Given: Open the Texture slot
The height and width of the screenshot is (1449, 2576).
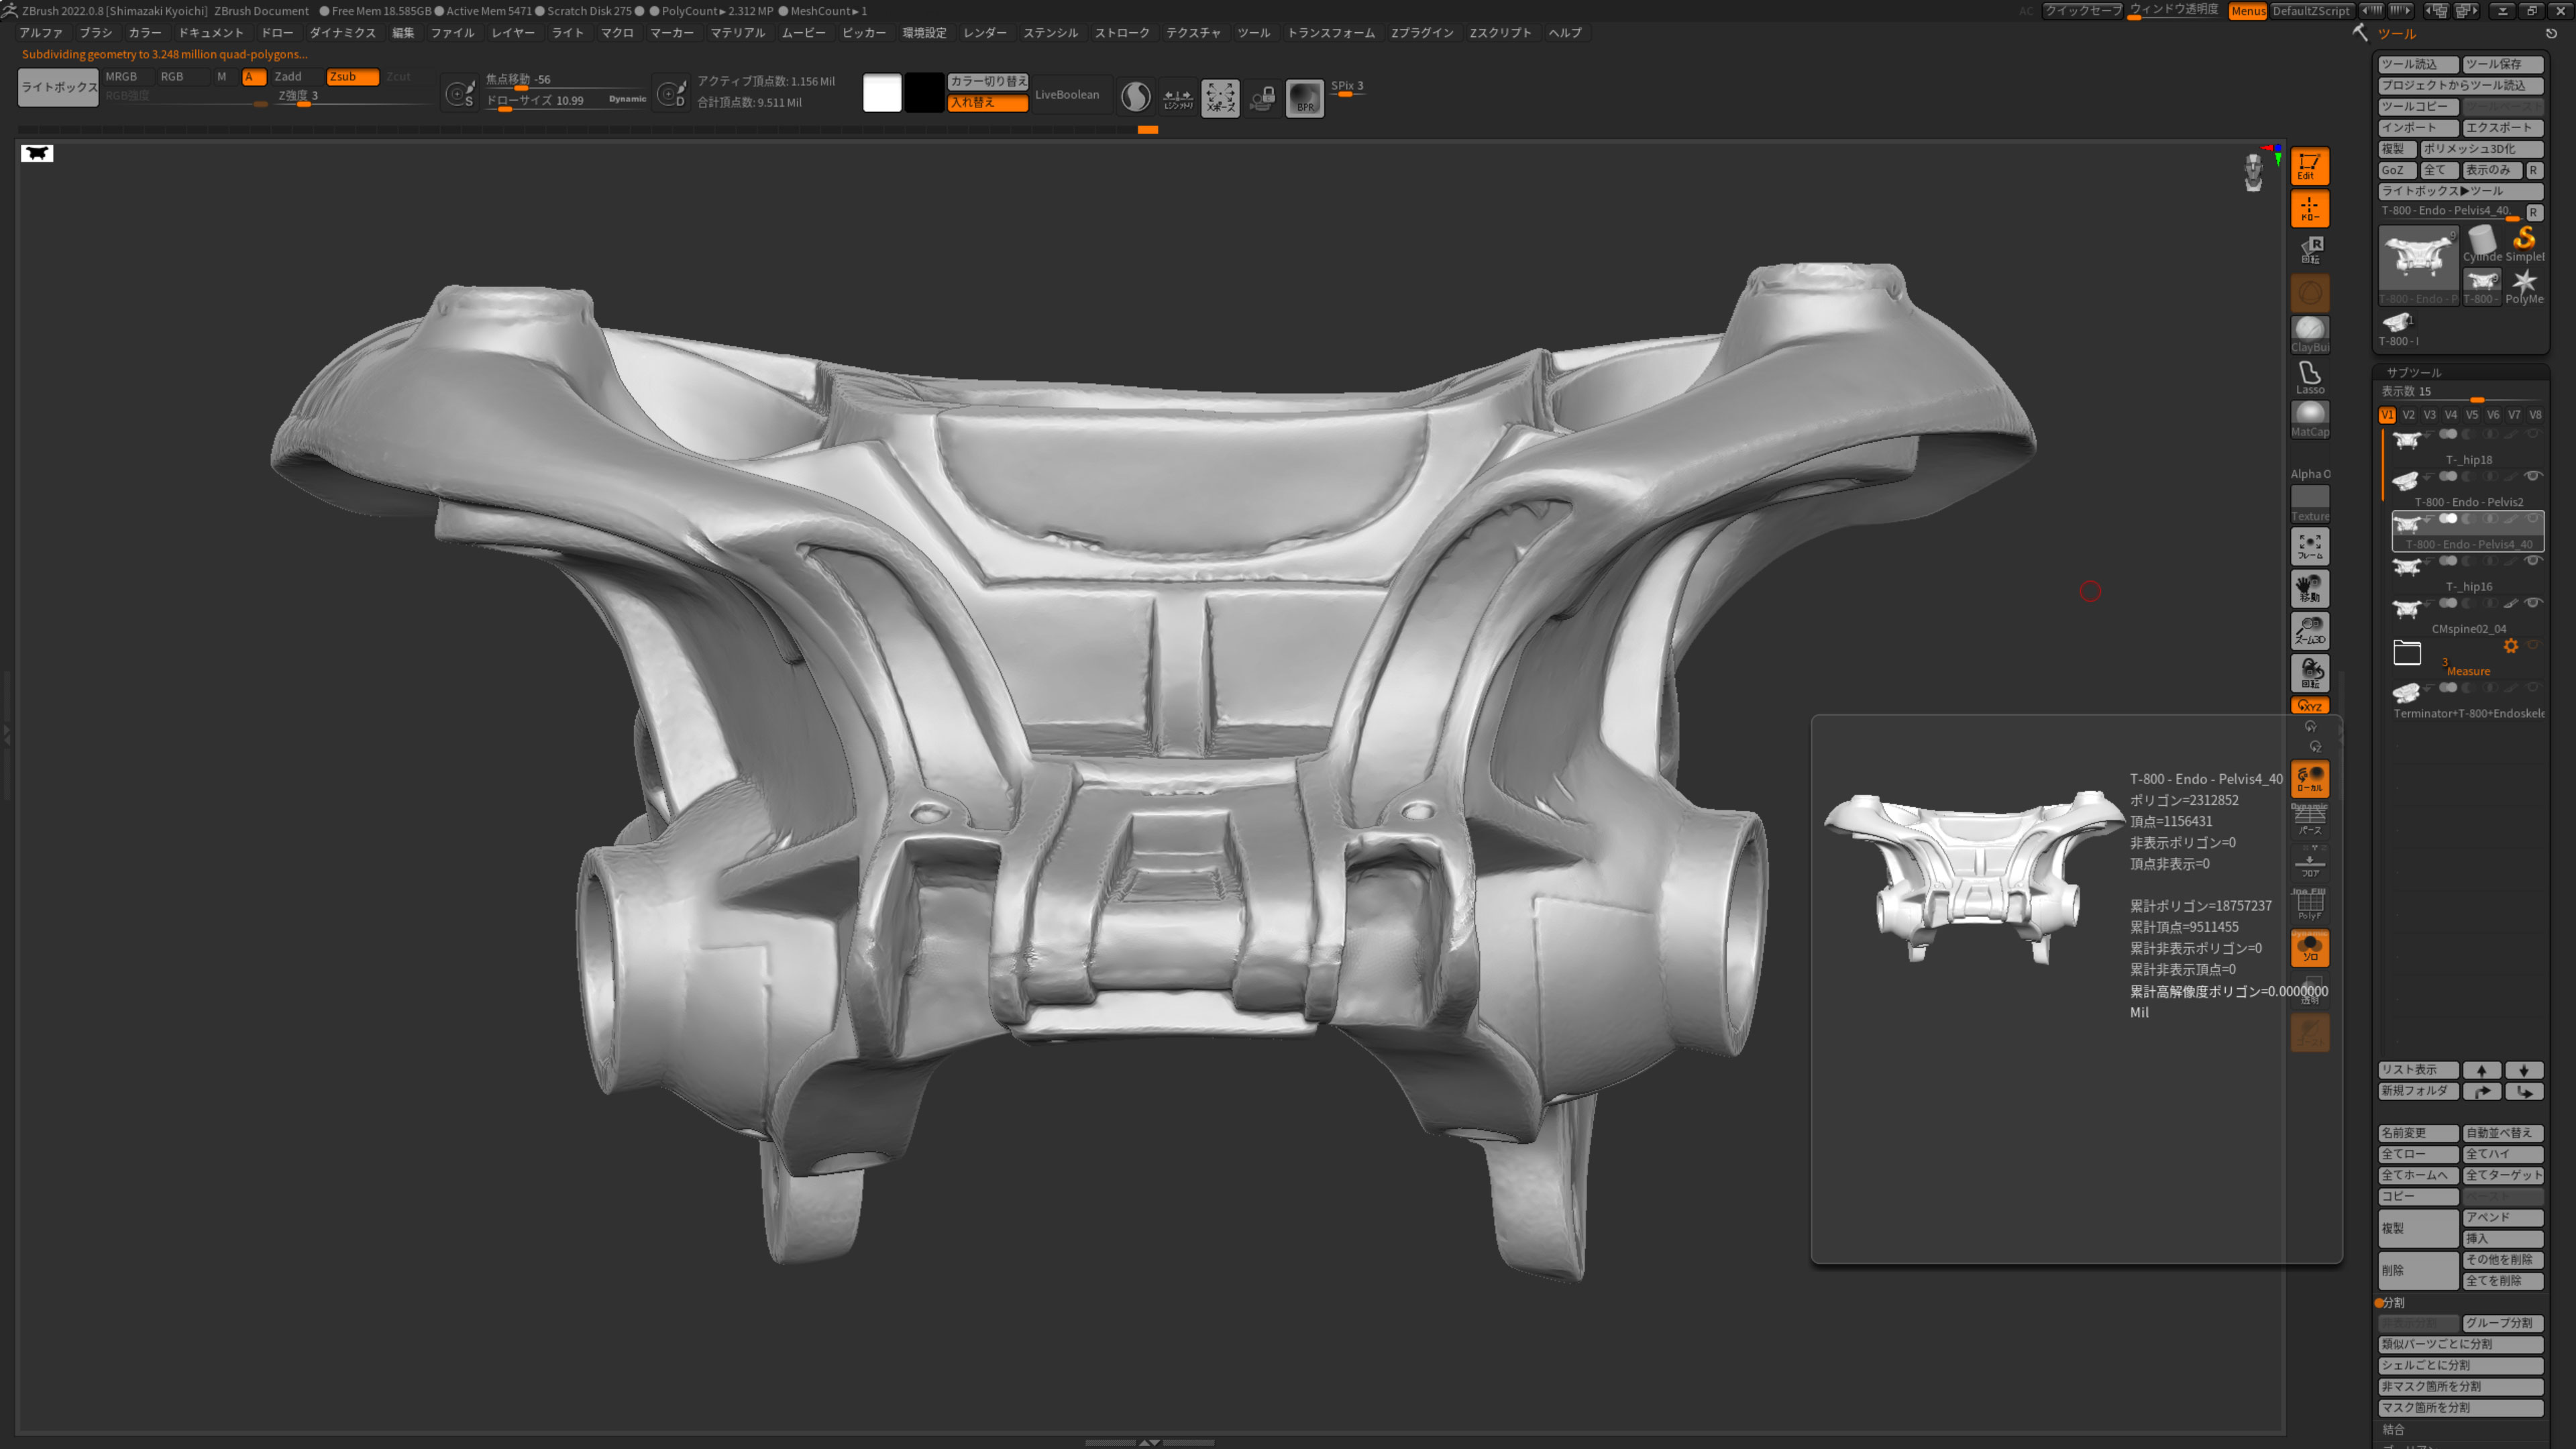Looking at the screenshot, I should tap(2309, 504).
